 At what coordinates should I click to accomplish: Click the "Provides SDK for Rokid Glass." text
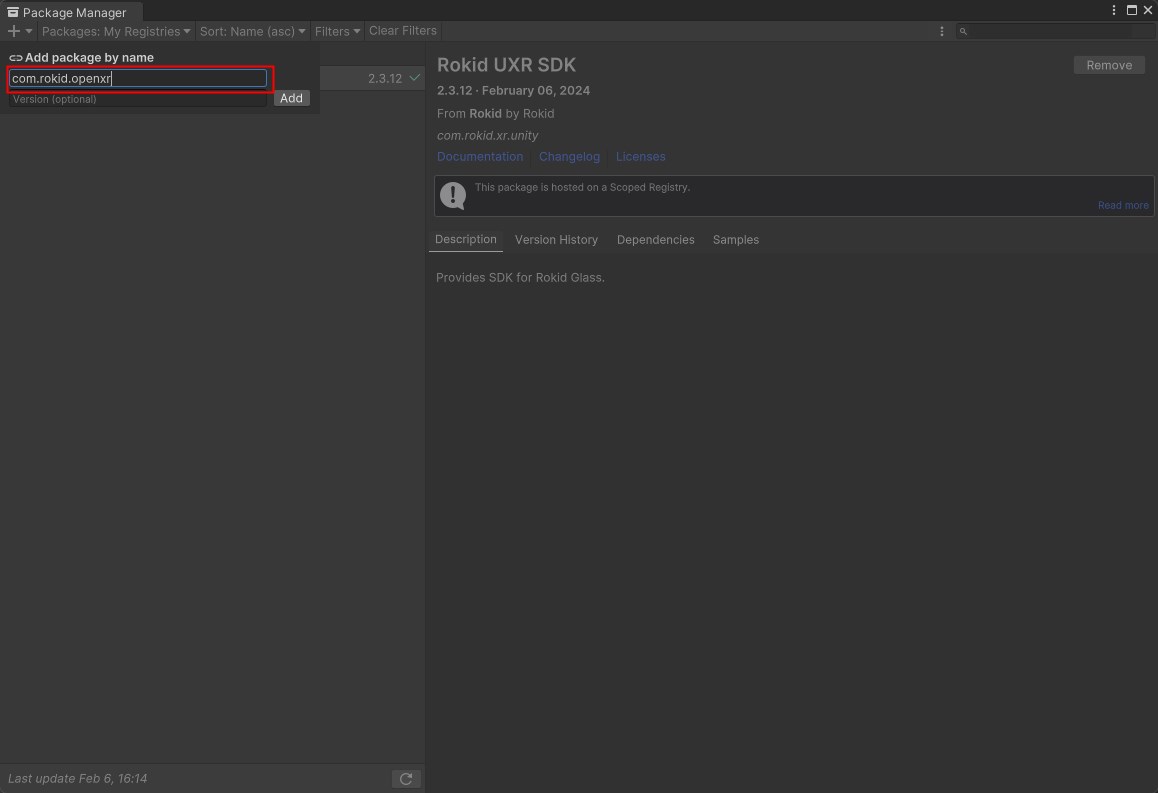click(x=520, y=278)
